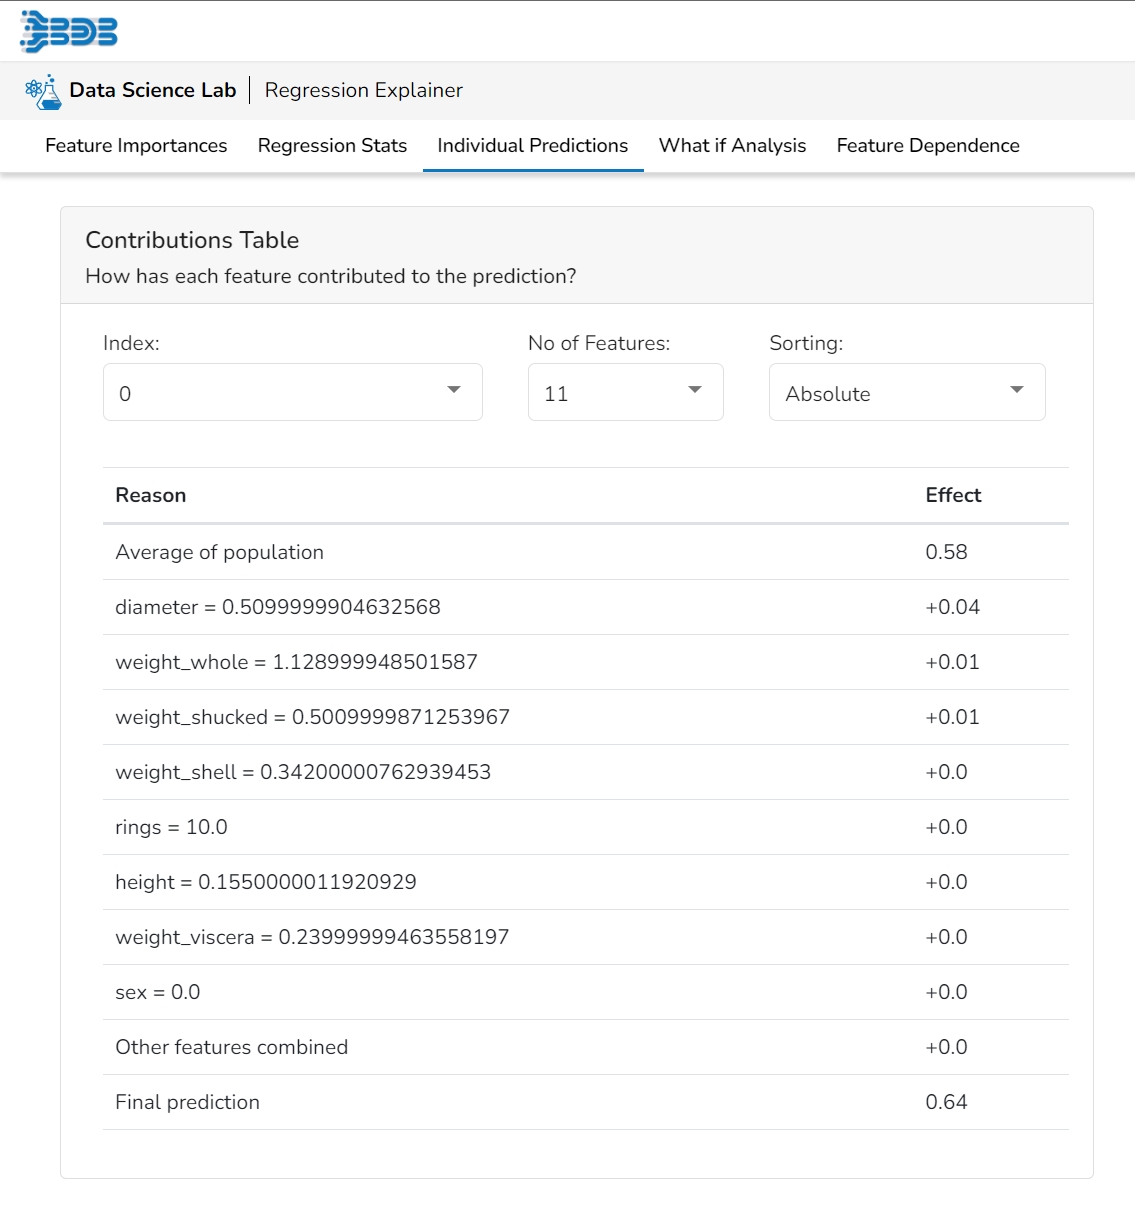This screenshot has width=1135, height=1216.
Task: Click the Contributions Table heading
Action: pos(192,240)
